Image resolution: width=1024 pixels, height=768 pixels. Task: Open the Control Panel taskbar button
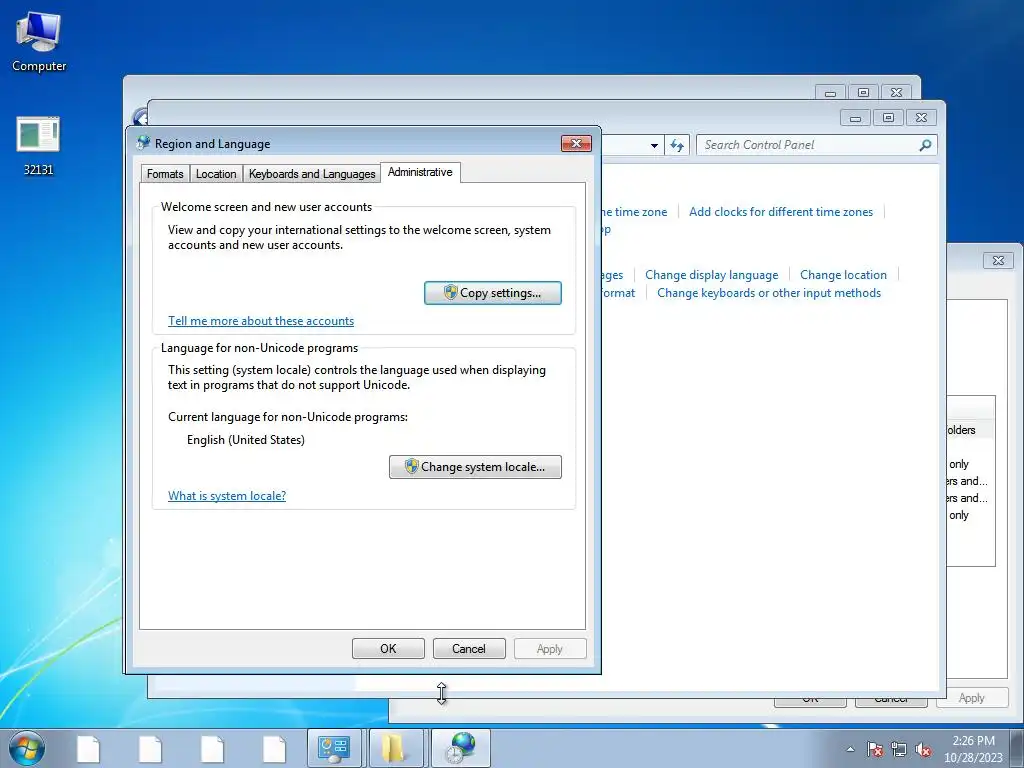click(334, 748)
